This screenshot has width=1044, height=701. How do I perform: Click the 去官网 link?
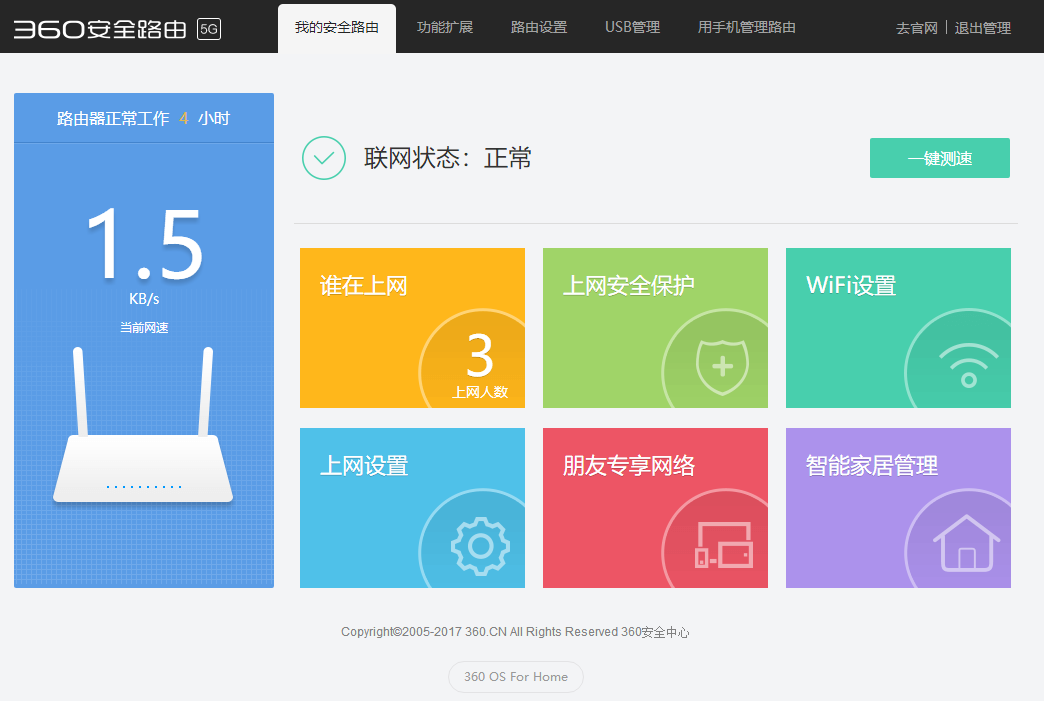coord(916,28)
